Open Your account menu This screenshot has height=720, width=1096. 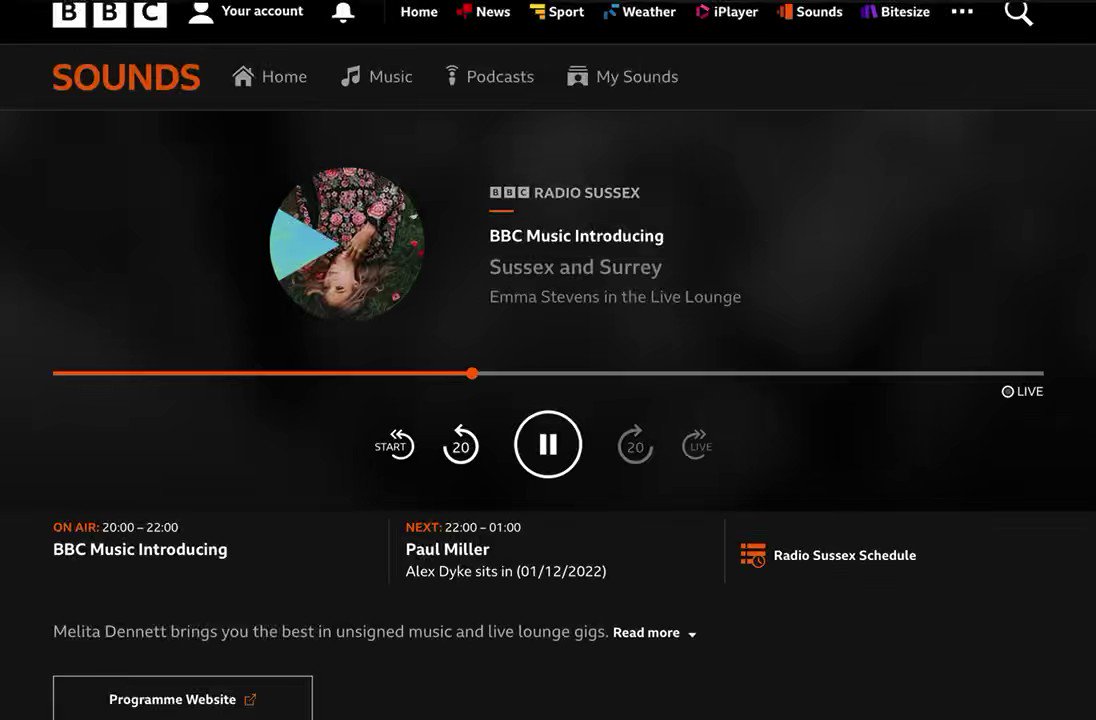(246, 12)
